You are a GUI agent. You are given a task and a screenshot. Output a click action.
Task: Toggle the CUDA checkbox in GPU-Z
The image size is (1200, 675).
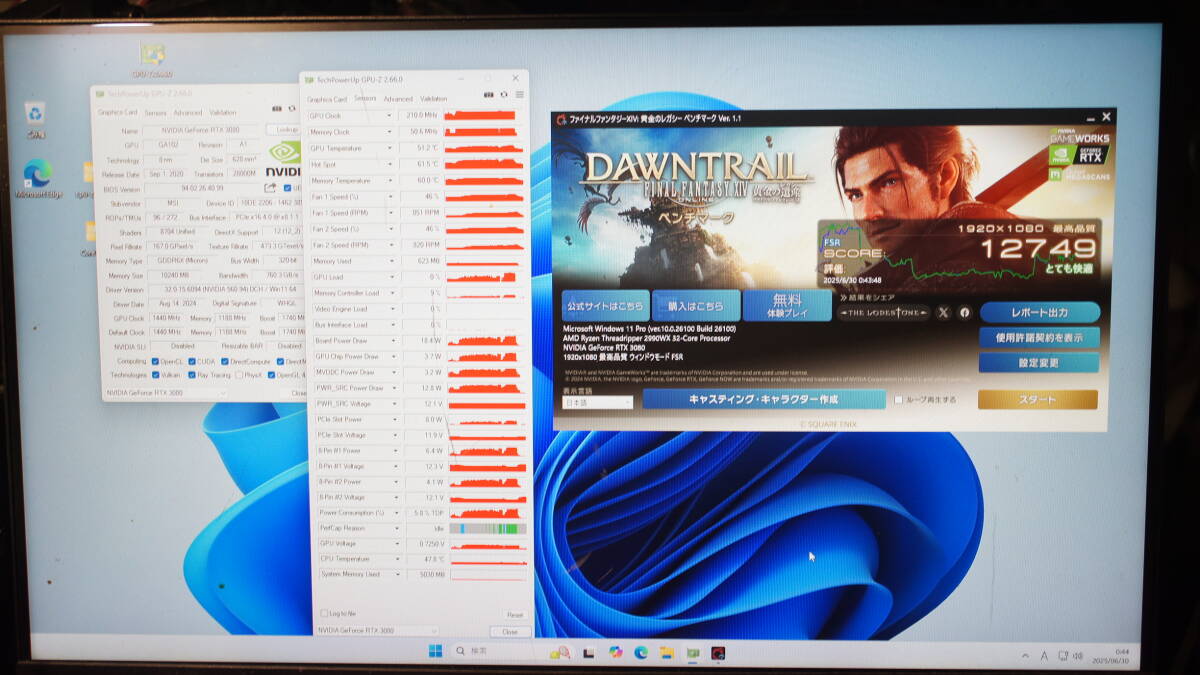click(191, 361)
